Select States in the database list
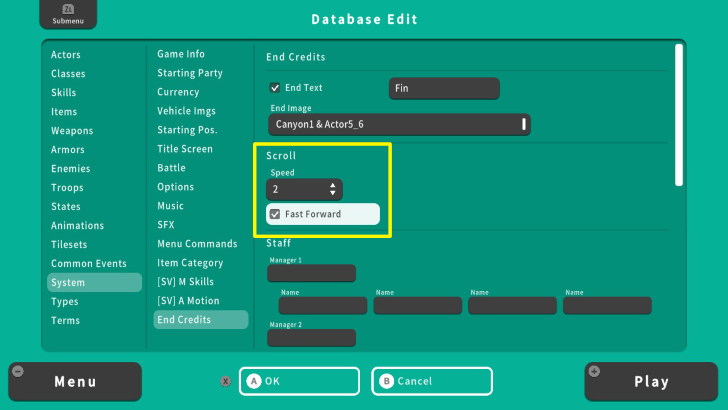 (x=66, y=207)
